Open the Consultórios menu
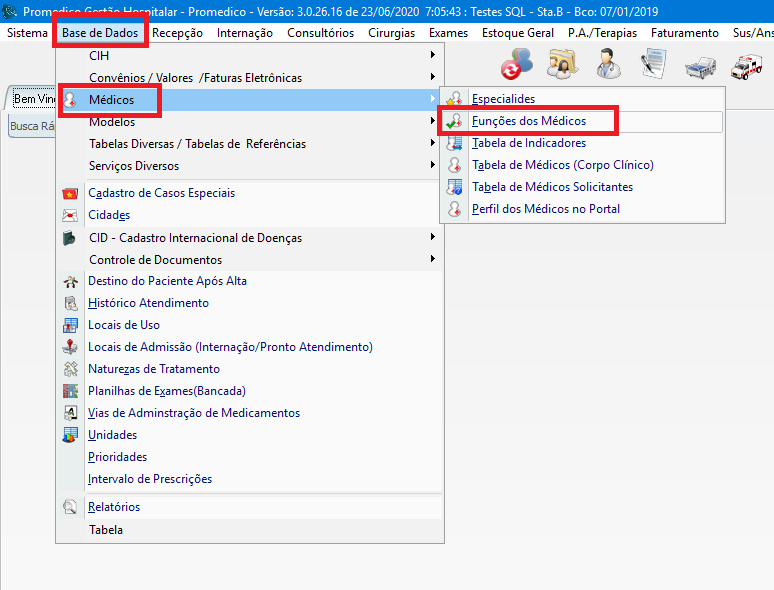774x590 pixels. pyautogui.click(x=320, y=33)
